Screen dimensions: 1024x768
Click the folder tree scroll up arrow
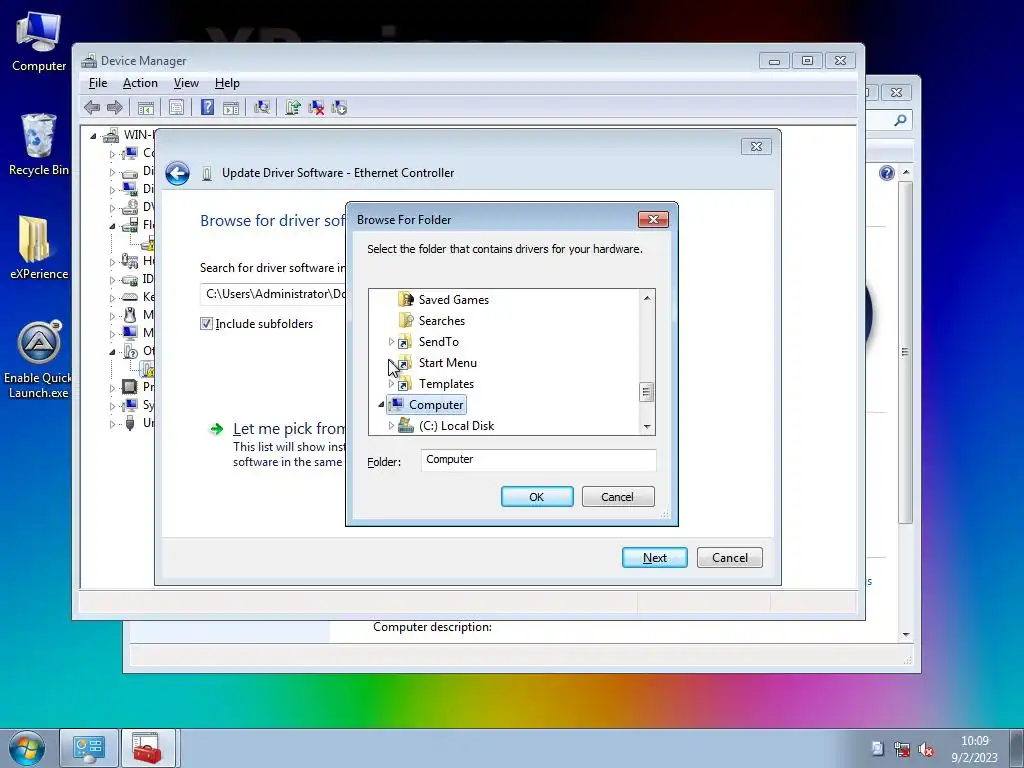click(x=647, y=298)
